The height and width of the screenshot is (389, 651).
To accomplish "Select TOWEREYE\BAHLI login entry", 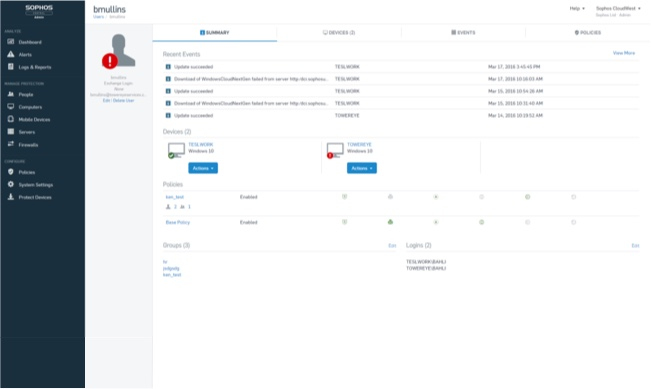I will tap(426, 269).
